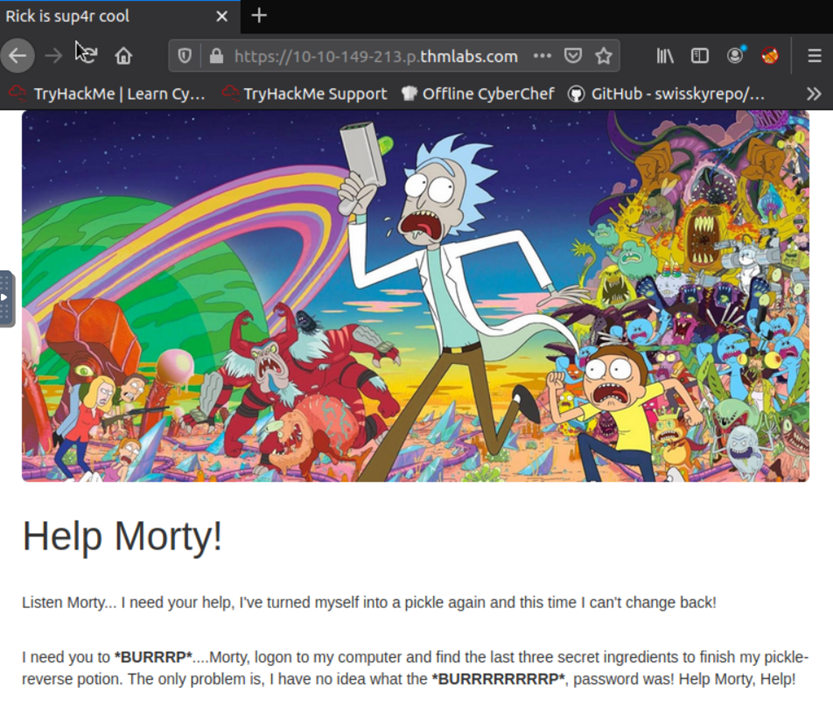Click the bold *BURRRRRRRRP* text
833x720 pixels.
pyautogui.click(x=498, y=679)
